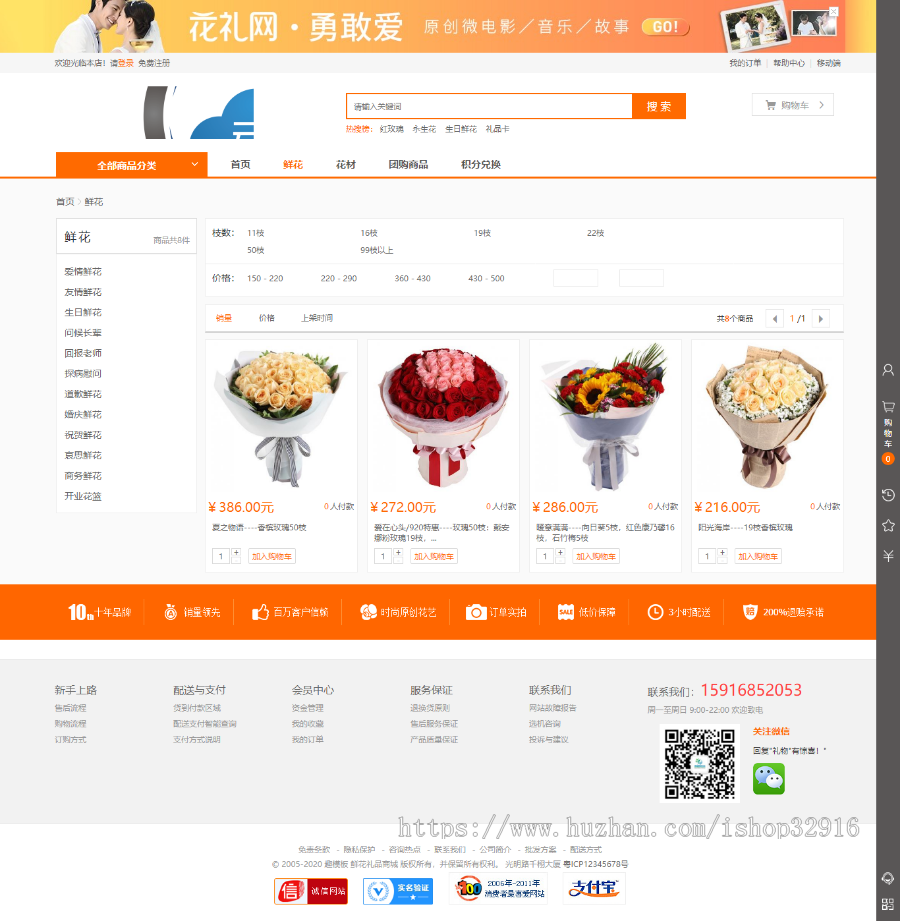Open the 购物车 panel at top right
The width and height of the screenshot is (900, 921).
792,104
